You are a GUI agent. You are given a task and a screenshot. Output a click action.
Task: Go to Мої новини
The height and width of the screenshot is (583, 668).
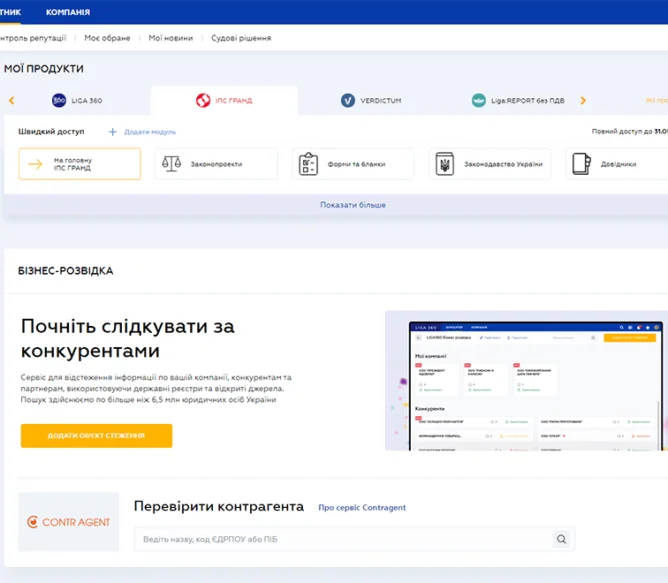(x=170, y=38)
